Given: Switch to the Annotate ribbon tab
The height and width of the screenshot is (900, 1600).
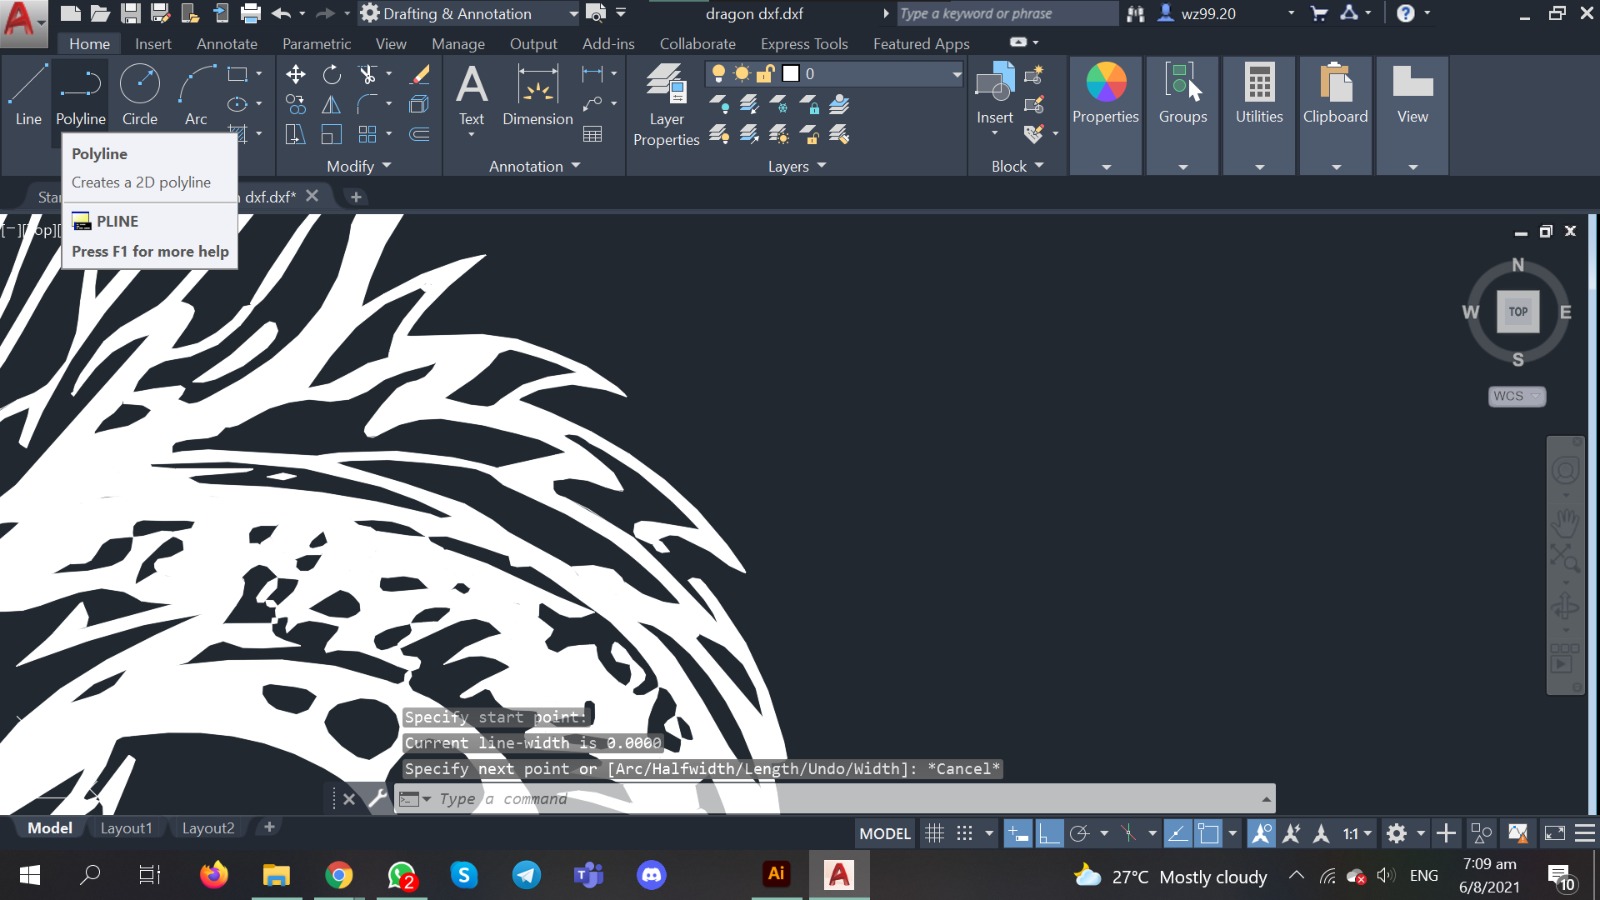Looking at the screenshot, I should pyautogui.click(x=227, y=44).
